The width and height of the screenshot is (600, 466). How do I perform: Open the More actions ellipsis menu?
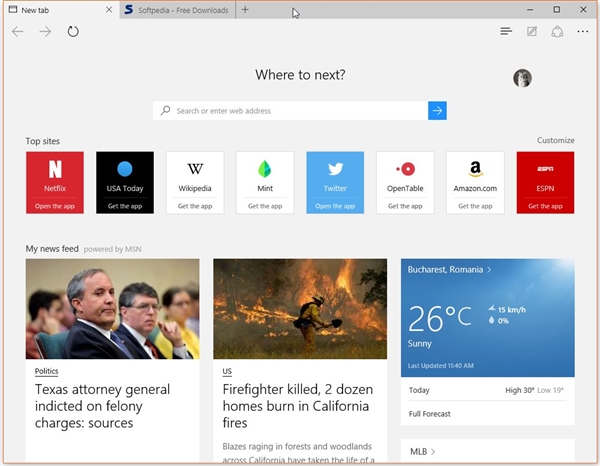click(583, 32)
